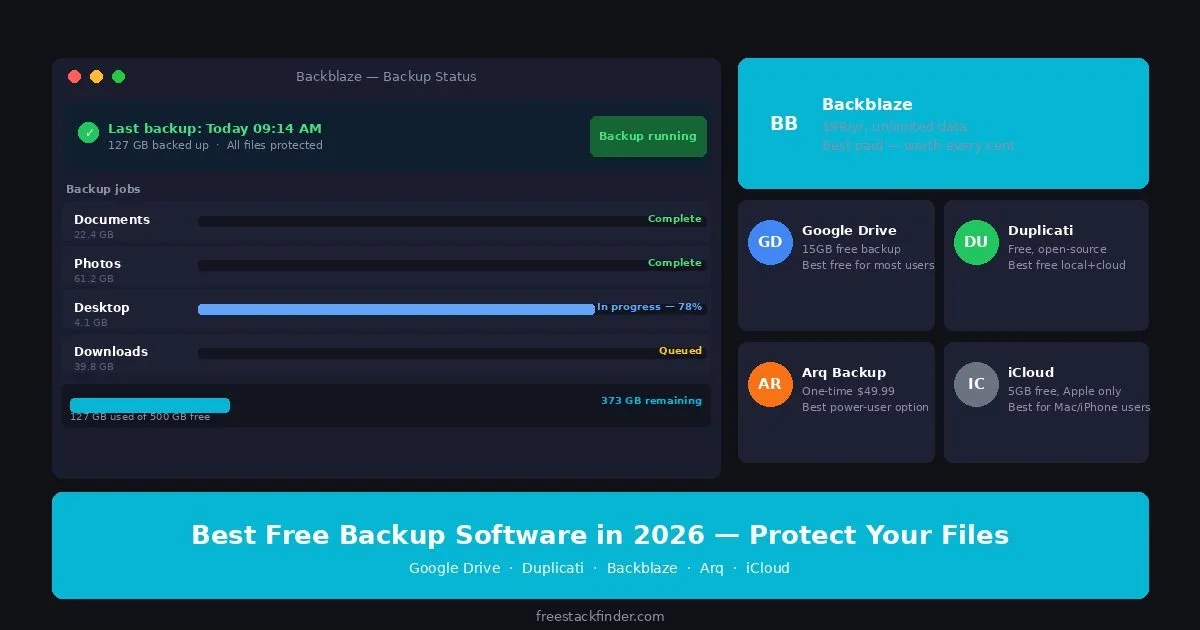Click the Duplicati card title

tap(1040, 230)
